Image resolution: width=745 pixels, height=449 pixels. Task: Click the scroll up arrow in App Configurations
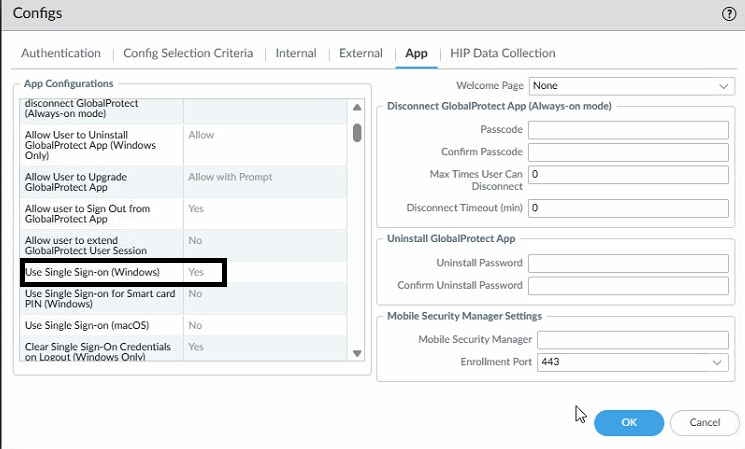357,107
